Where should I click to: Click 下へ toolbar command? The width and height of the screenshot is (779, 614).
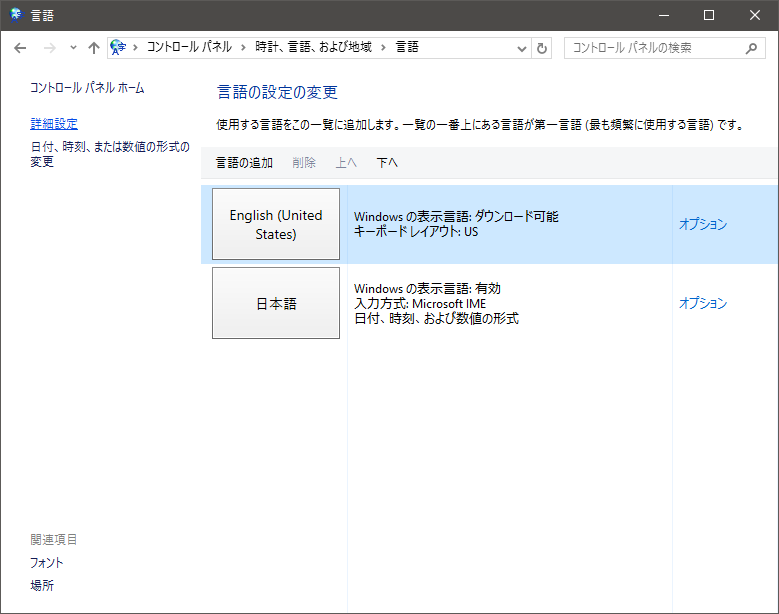(x=387, y=163)
